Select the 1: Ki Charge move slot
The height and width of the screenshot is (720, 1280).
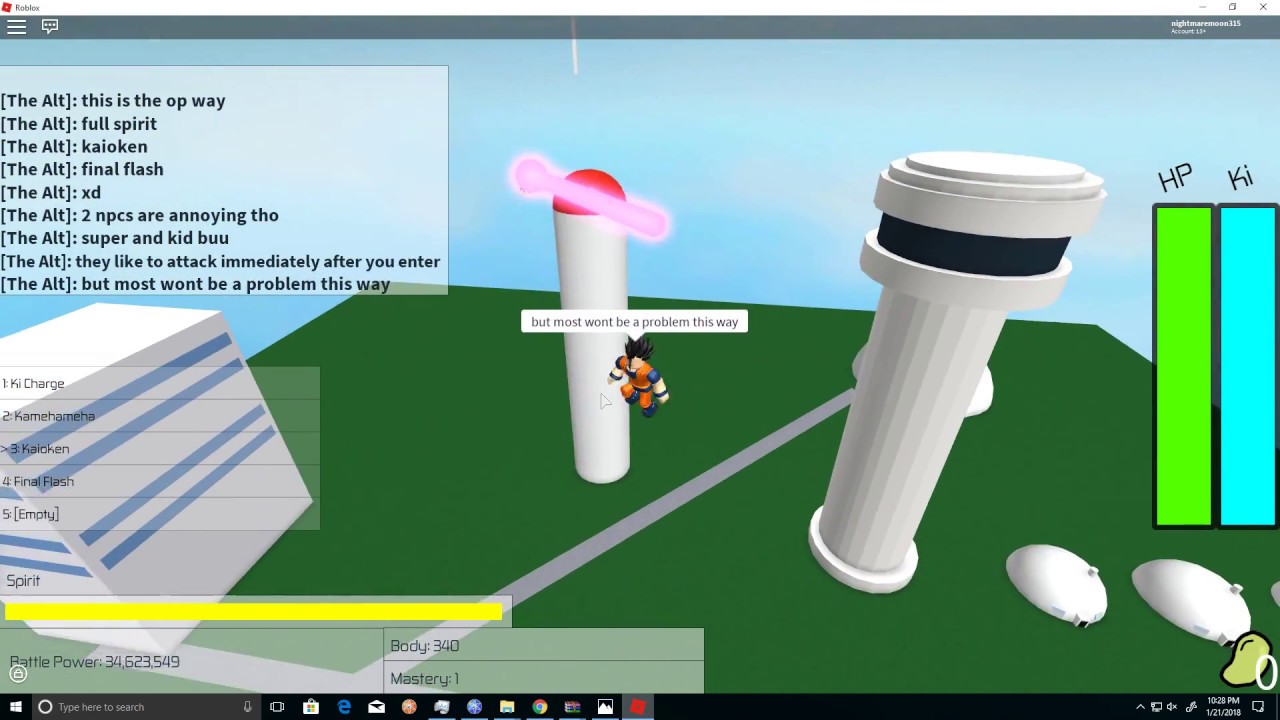coord(160,383)
